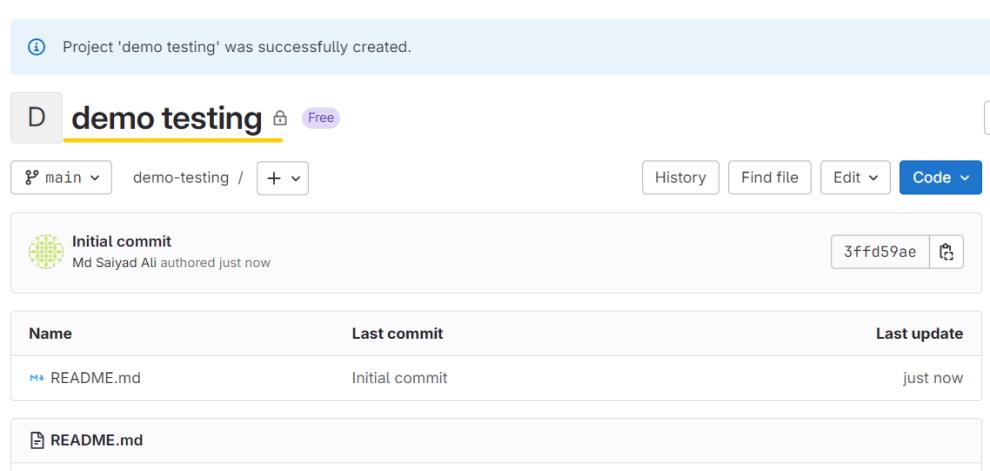990x471 pixels.
Task: Click the Free plan badge
Action: click(320, 118)
